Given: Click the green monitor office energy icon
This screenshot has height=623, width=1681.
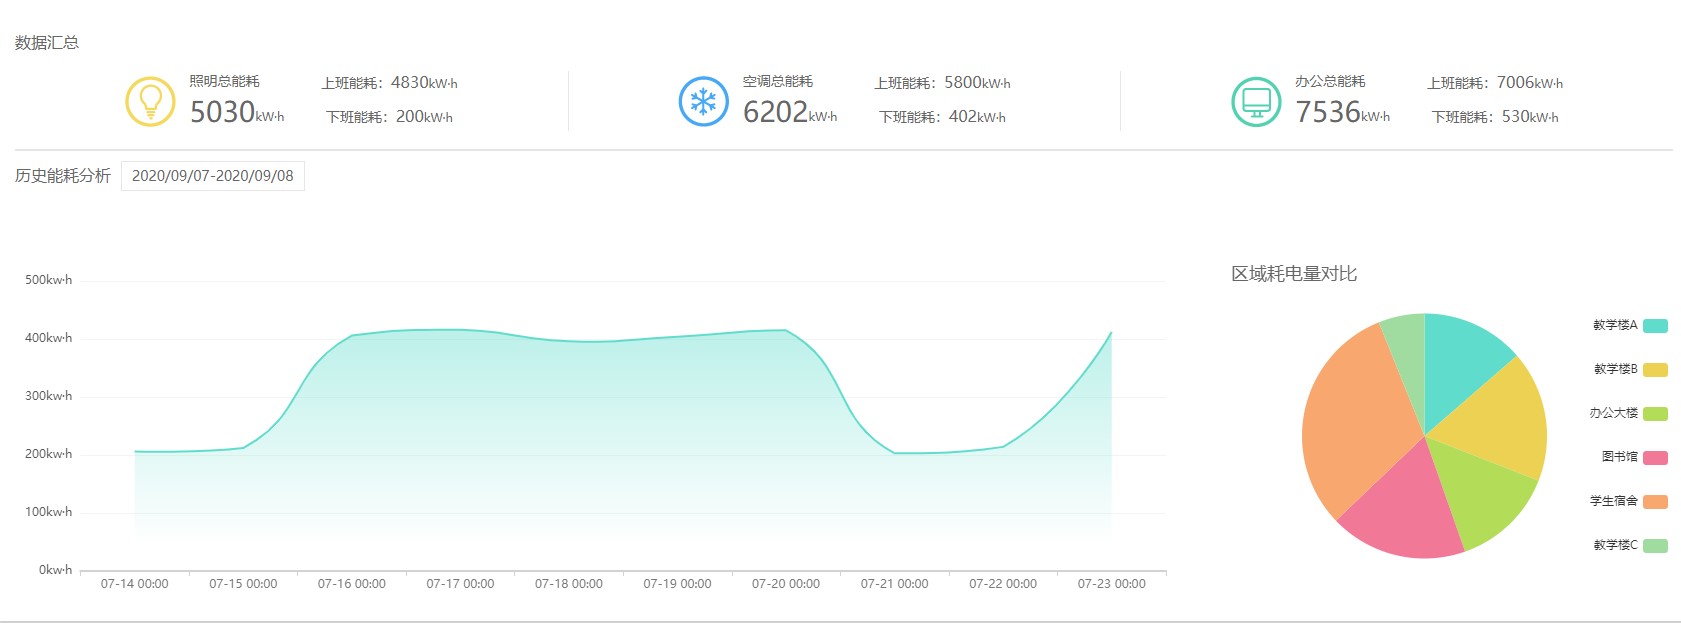Looking at the screenshot, I should click(x=1256, y=101).
